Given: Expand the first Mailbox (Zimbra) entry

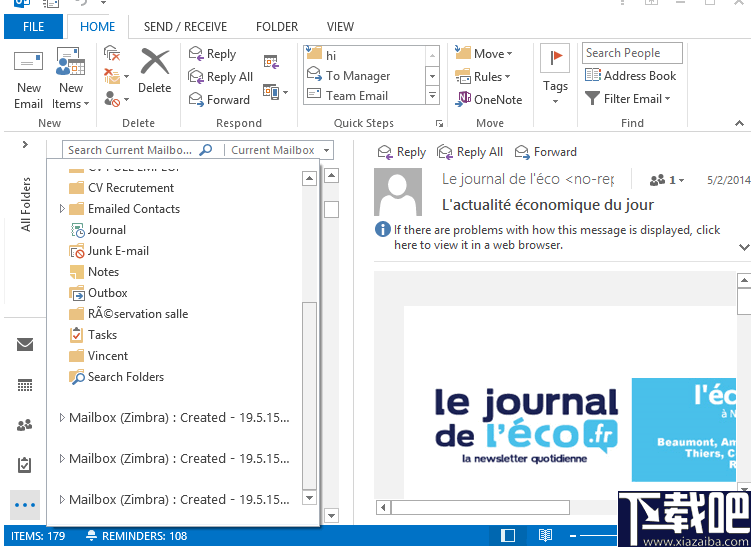Looking at the screenshot, I should pyautogui.click(x=62, y=417).
